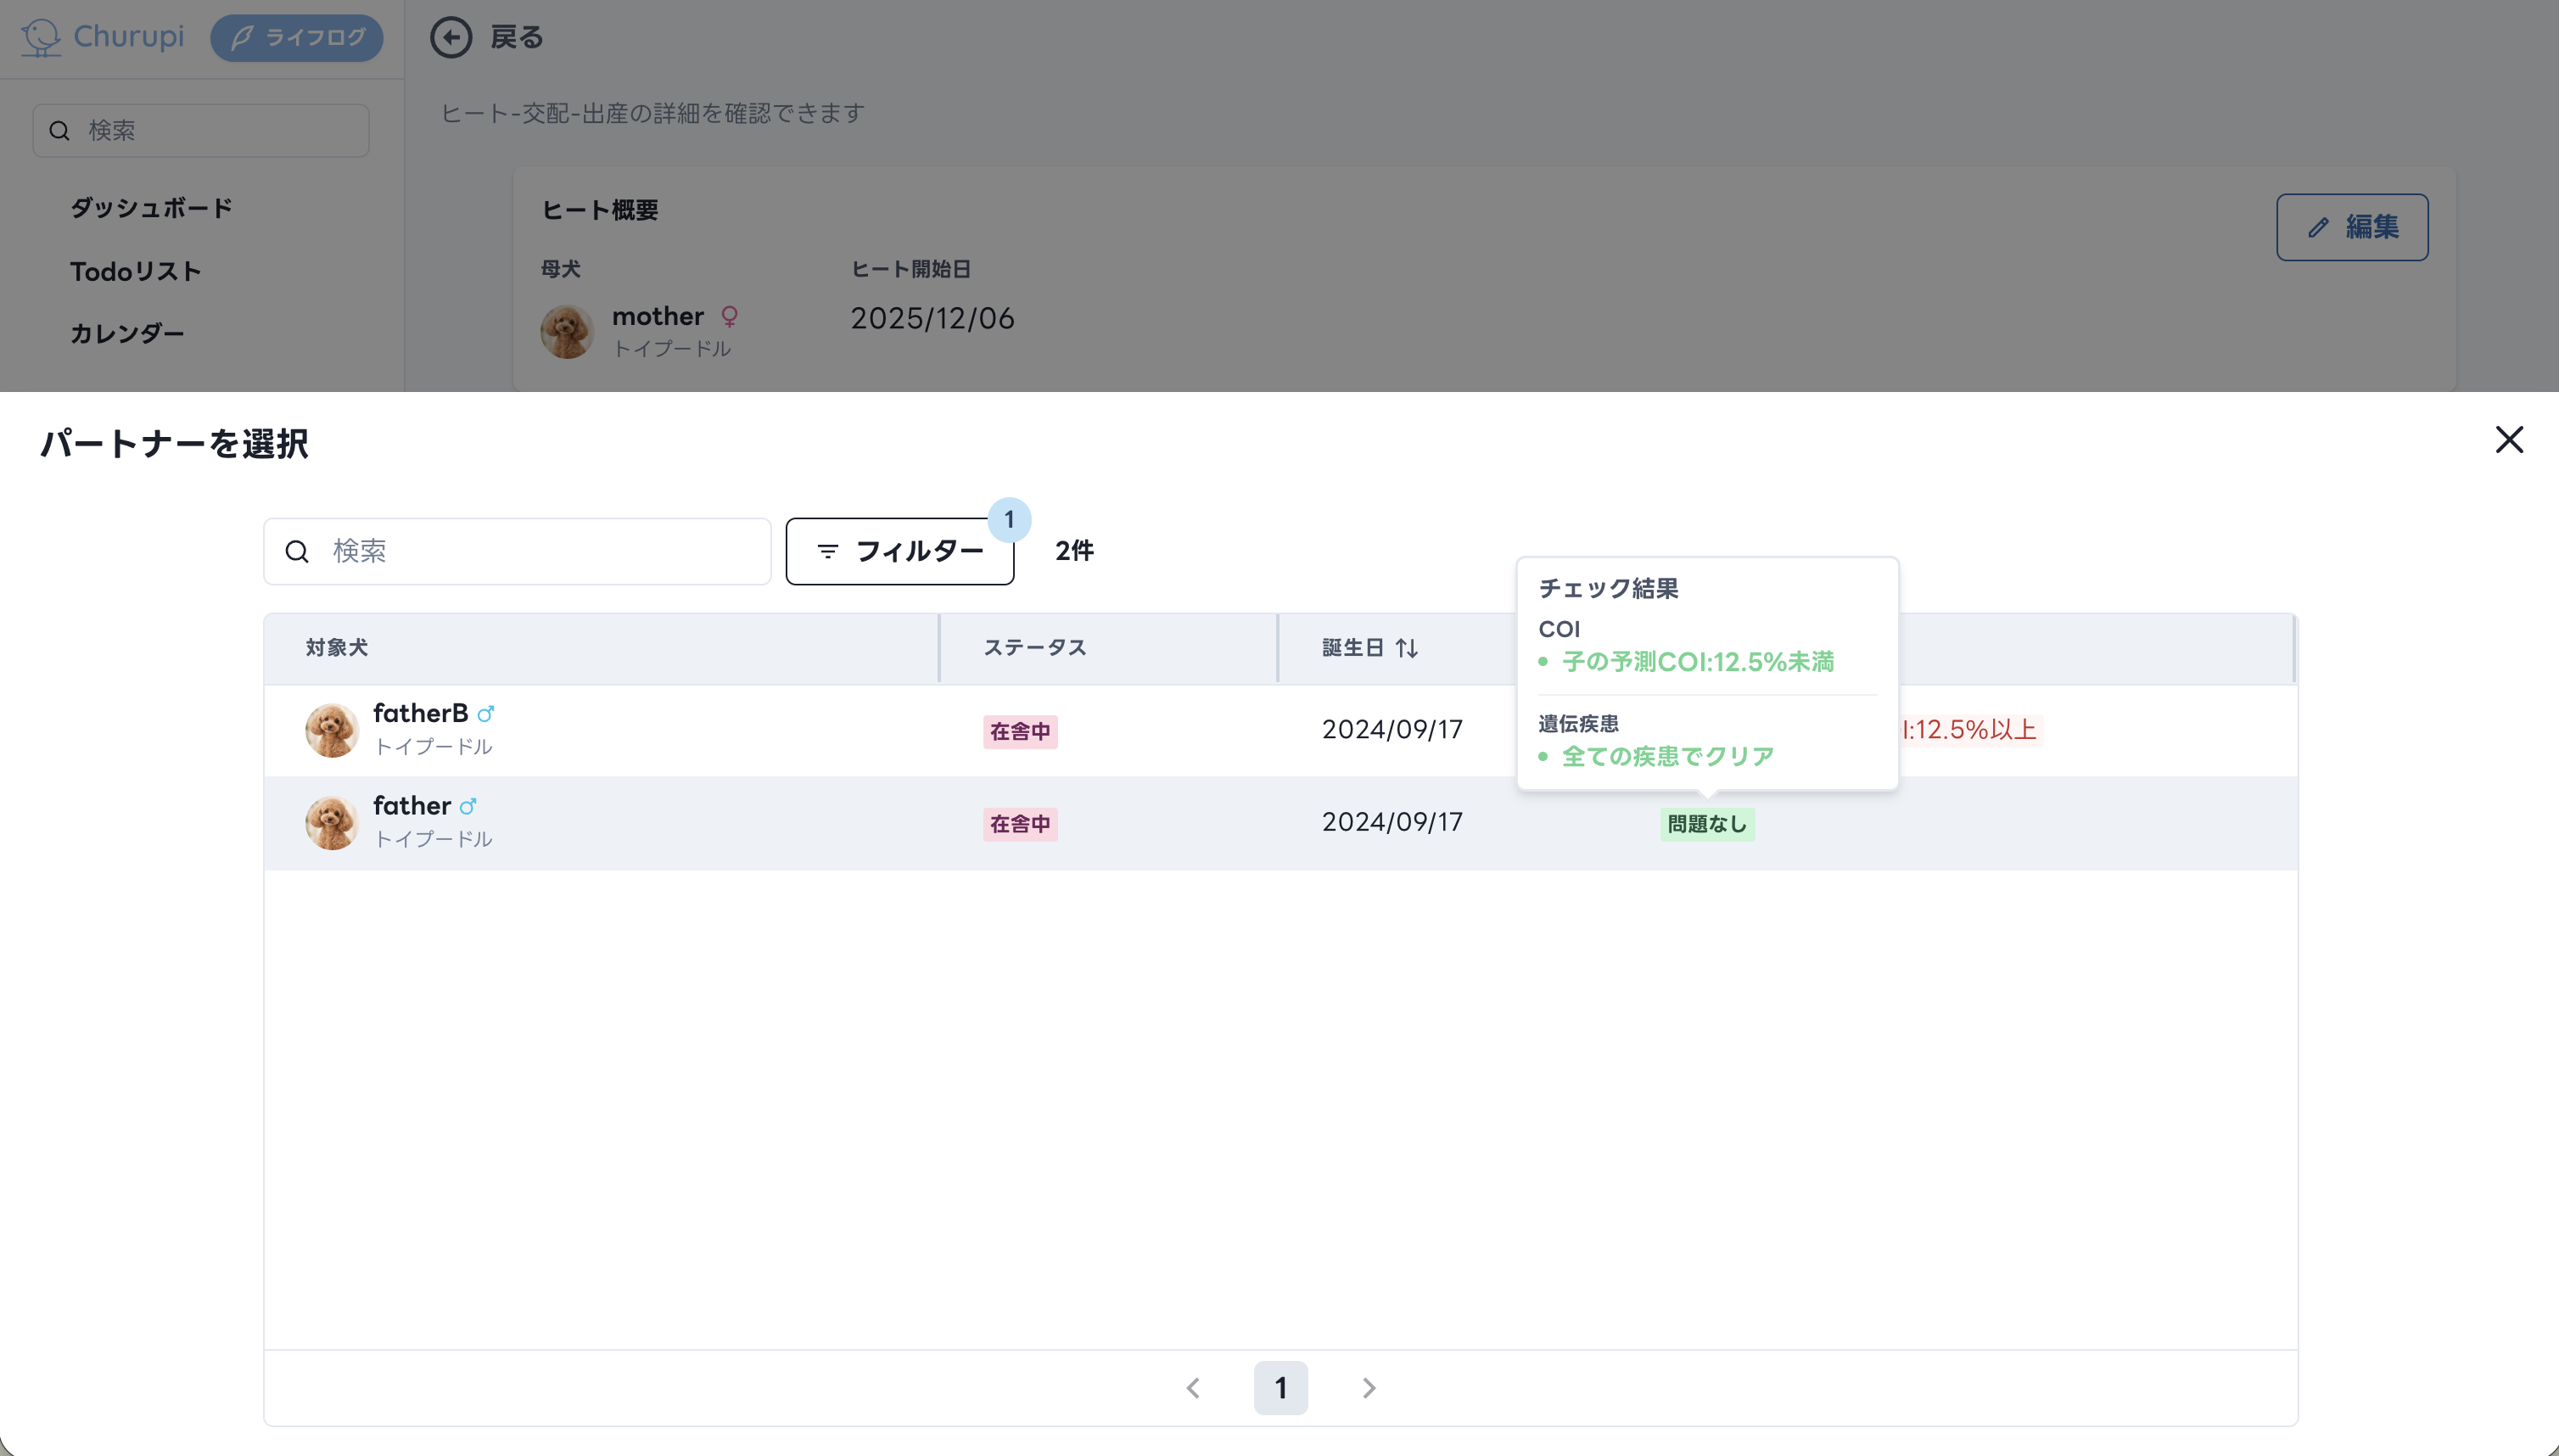This screenshot has height=1456, width=2559.
Task: Click the 編集 button
Action: (2352, 227)
